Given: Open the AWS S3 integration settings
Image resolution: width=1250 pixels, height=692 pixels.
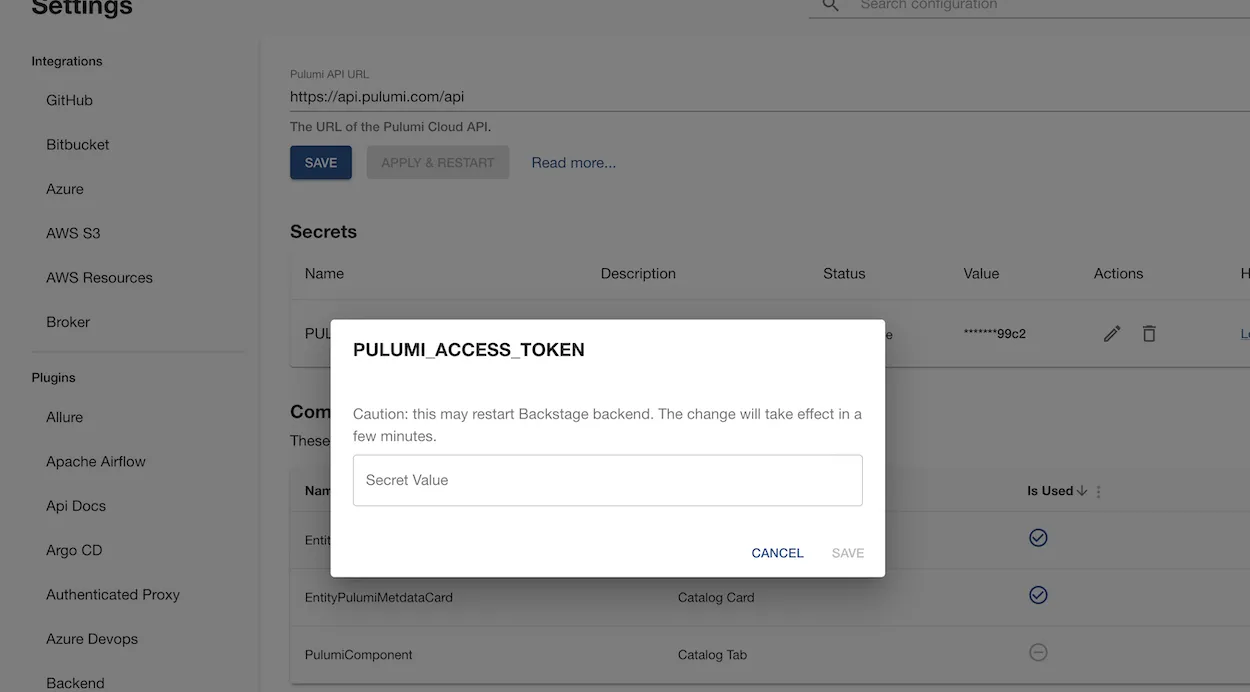Looking at the screenshot, I should (x=73, y=232).
